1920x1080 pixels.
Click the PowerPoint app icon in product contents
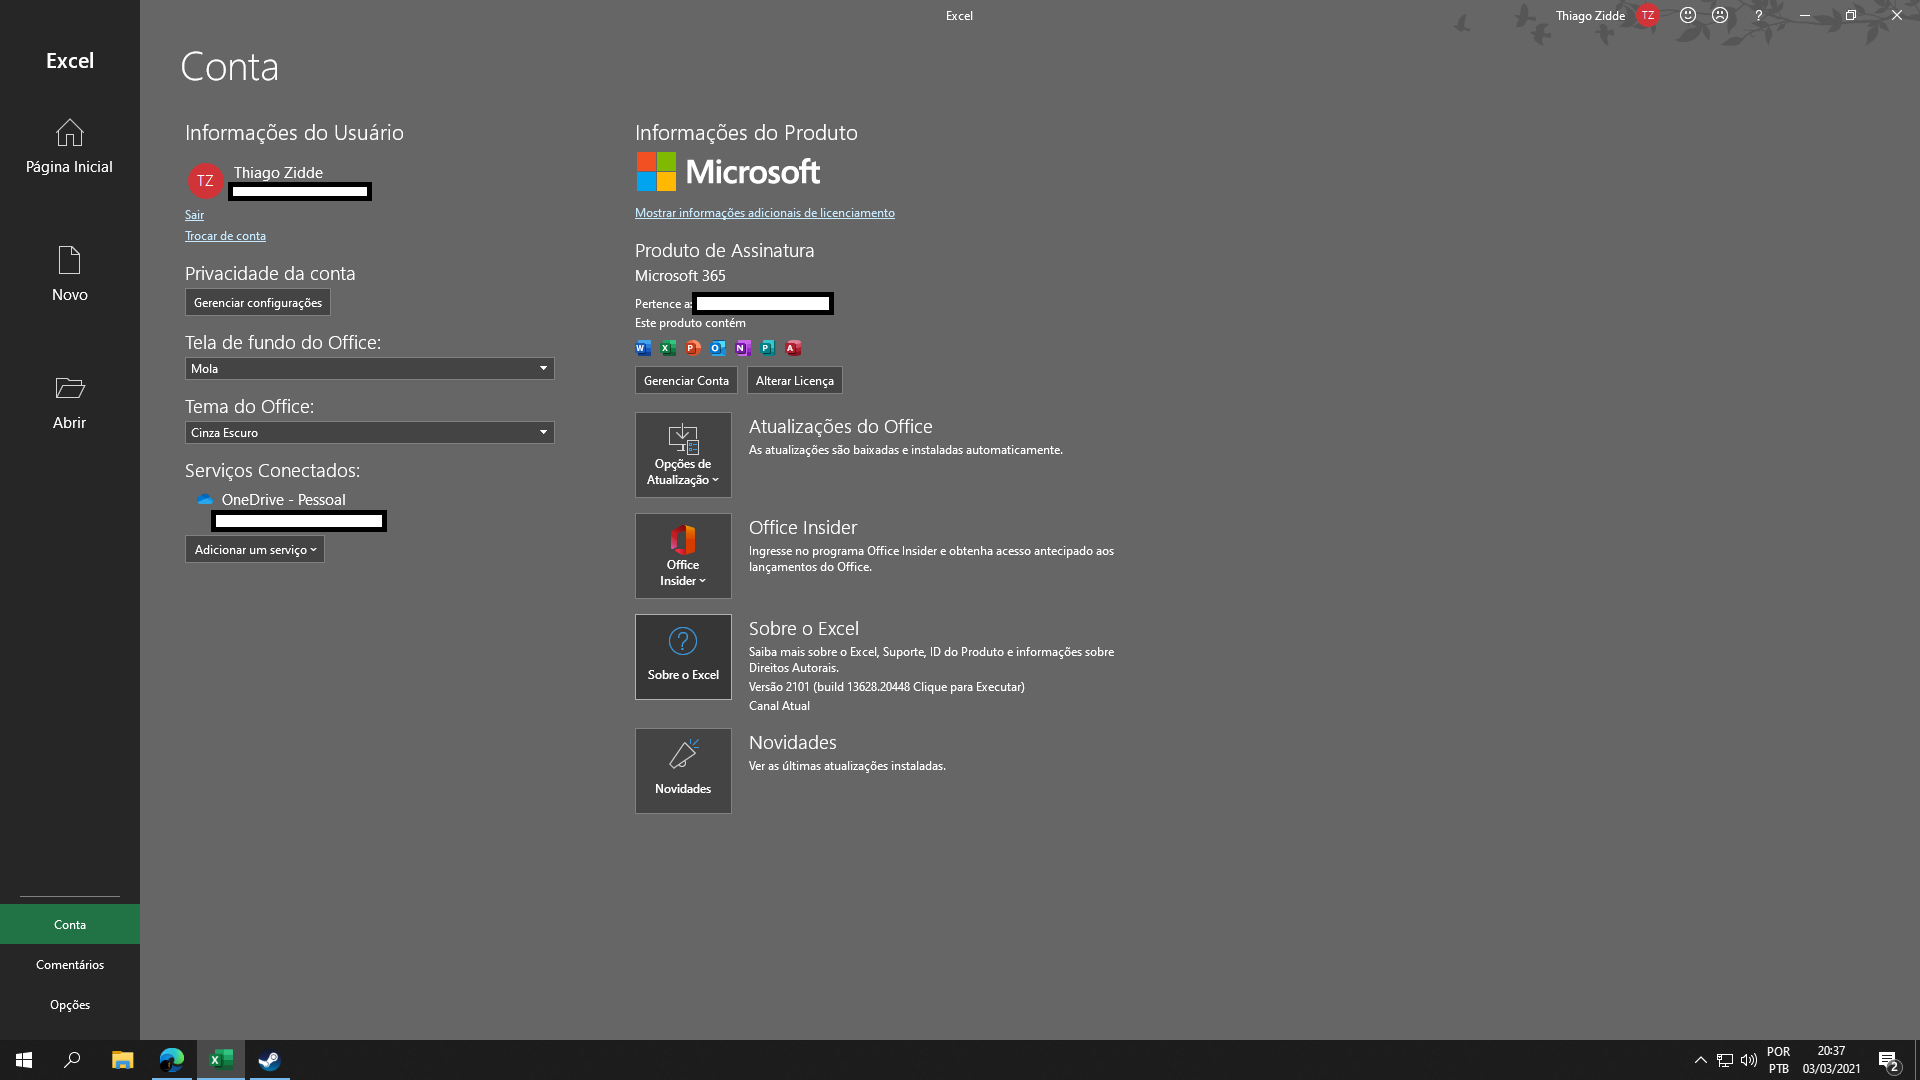[693, 348]
